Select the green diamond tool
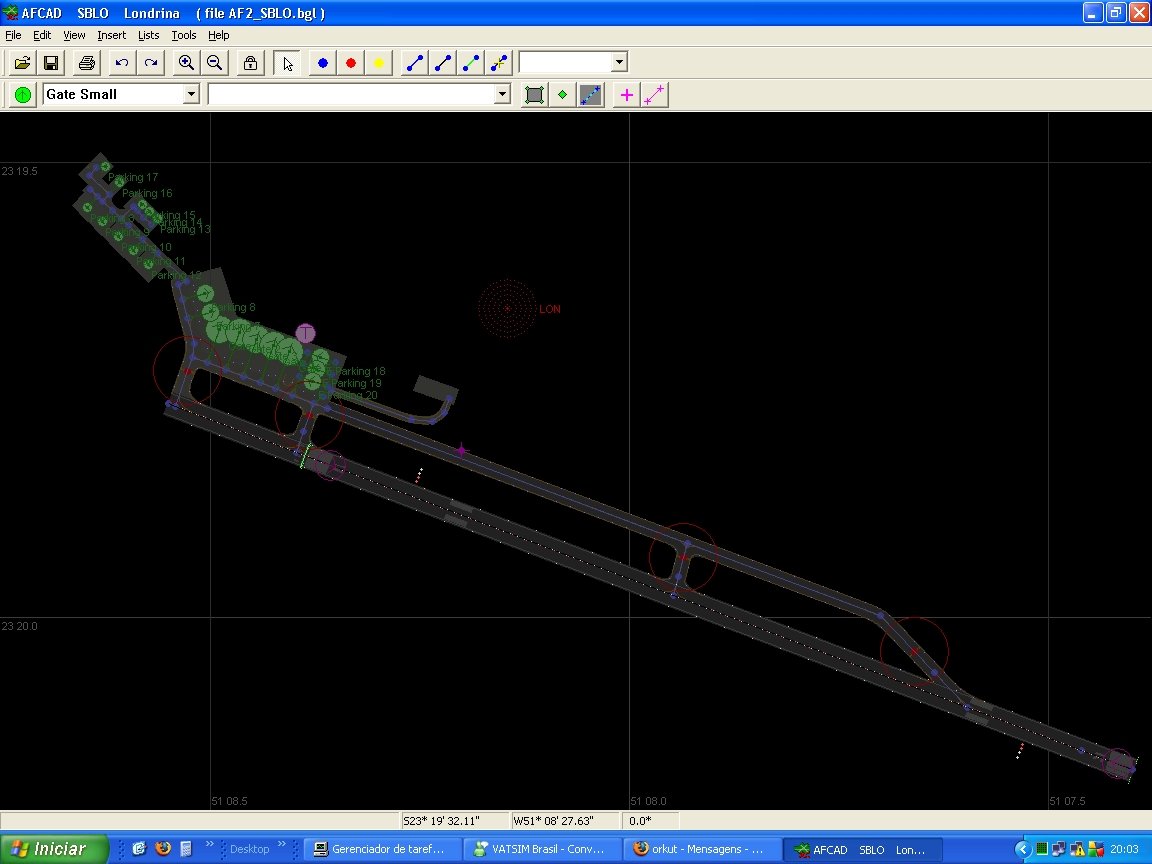 pyautogui.click(x=563, y=95)
